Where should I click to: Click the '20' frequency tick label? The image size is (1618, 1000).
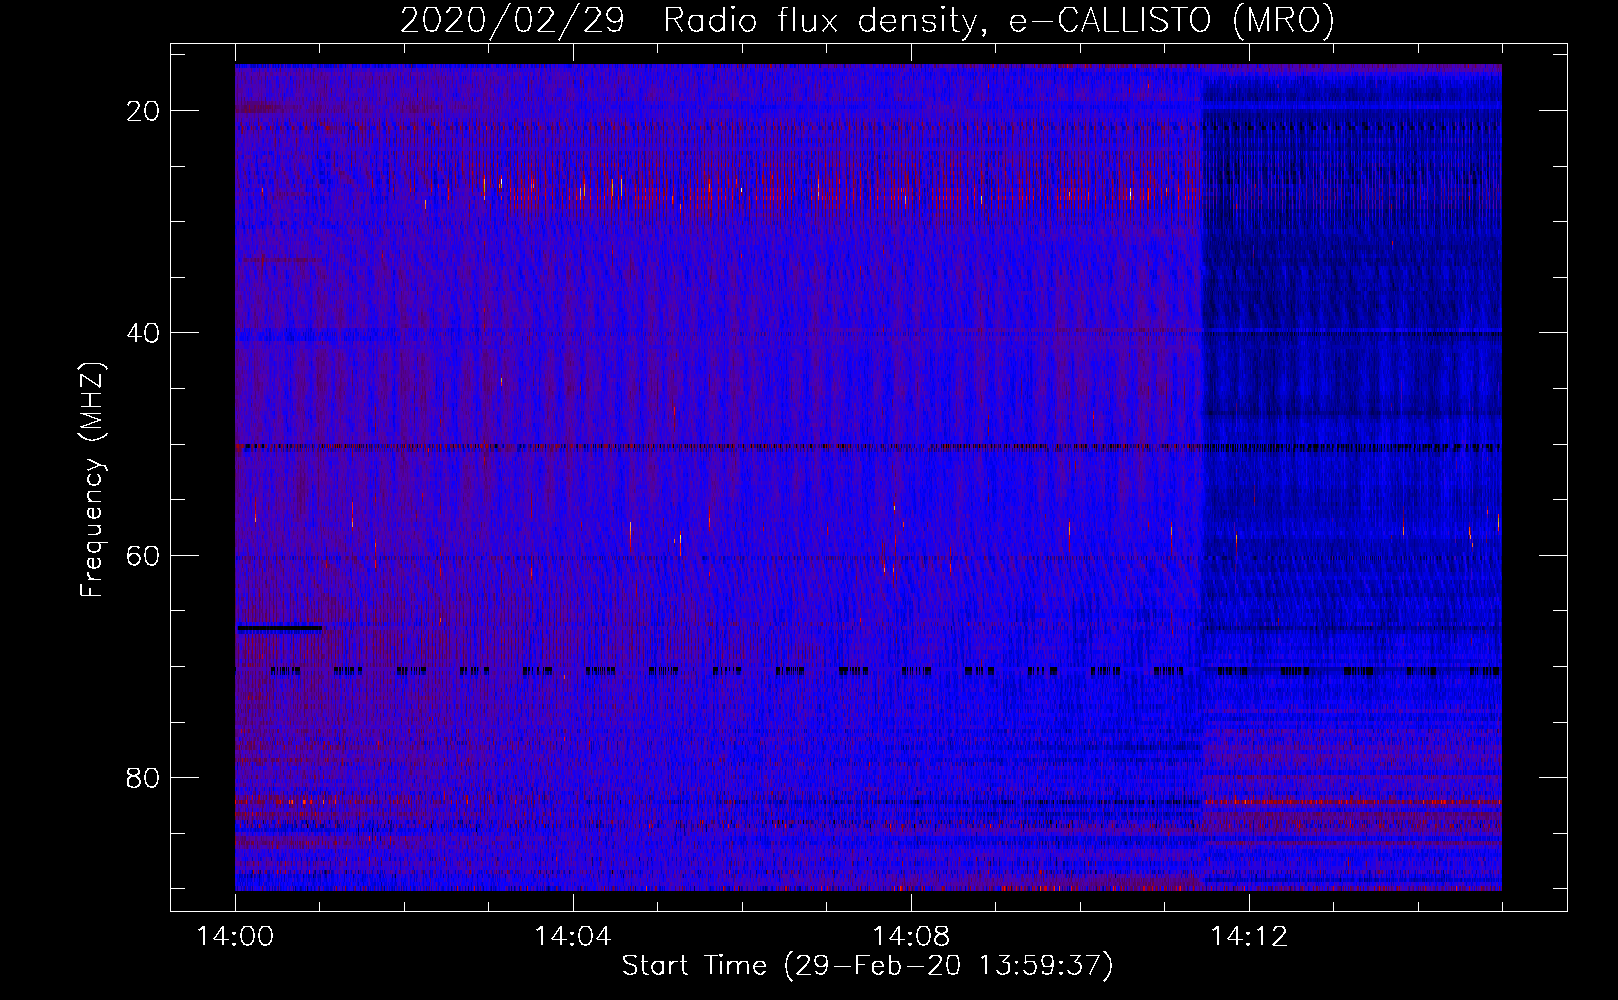(x=143, y=111)
